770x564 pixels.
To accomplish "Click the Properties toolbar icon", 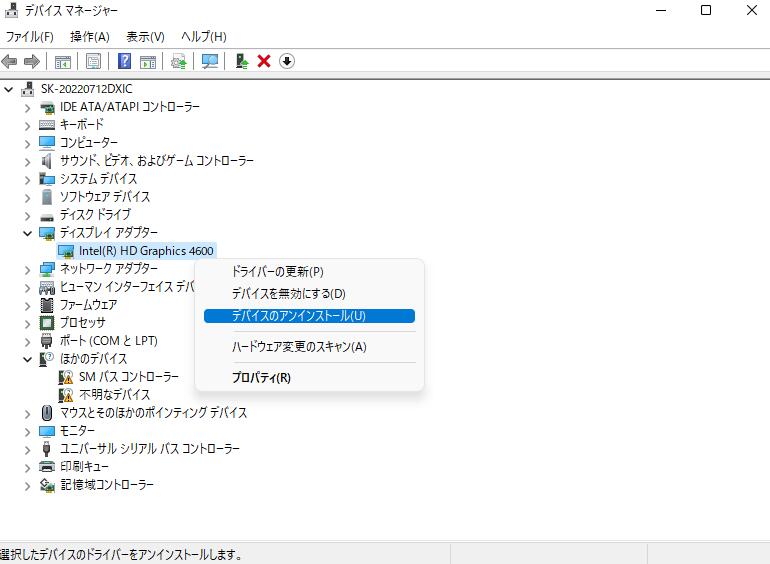I will pos(93,61).
